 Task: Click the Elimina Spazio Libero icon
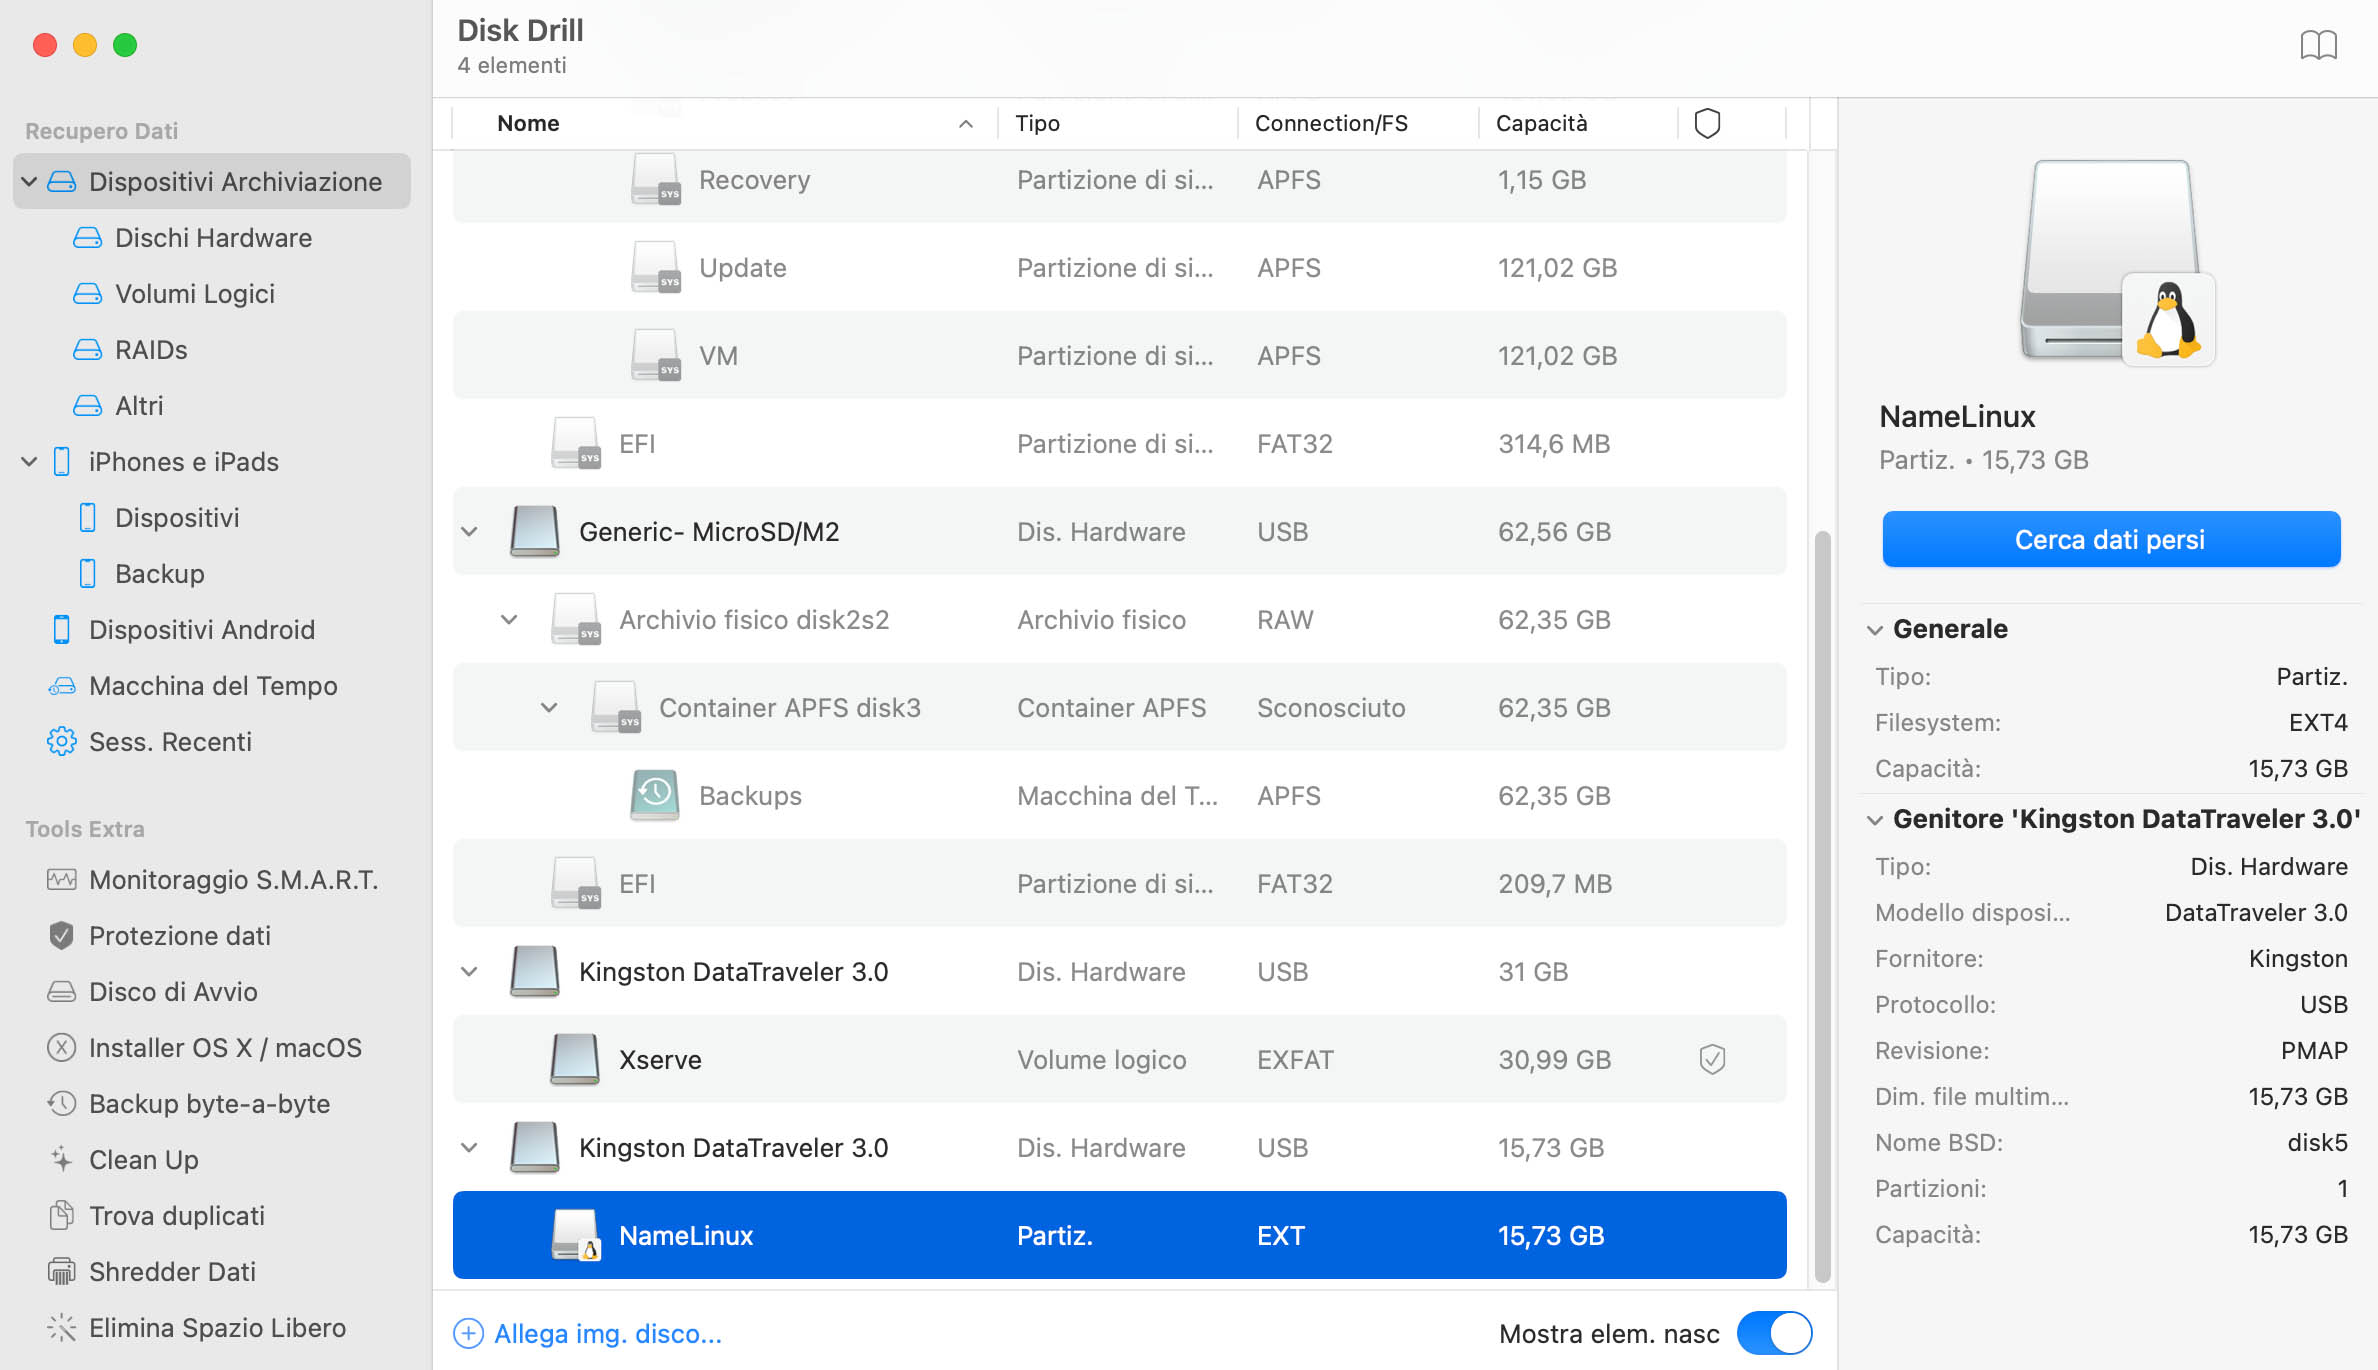coord(62,1328)
